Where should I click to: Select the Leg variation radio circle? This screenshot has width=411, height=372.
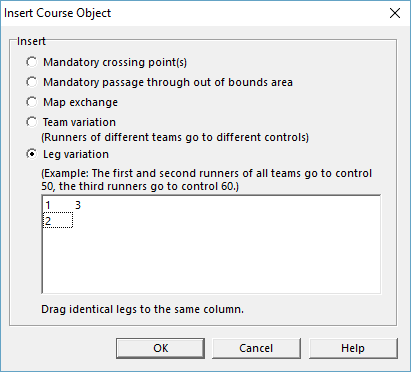click(32, 154)
